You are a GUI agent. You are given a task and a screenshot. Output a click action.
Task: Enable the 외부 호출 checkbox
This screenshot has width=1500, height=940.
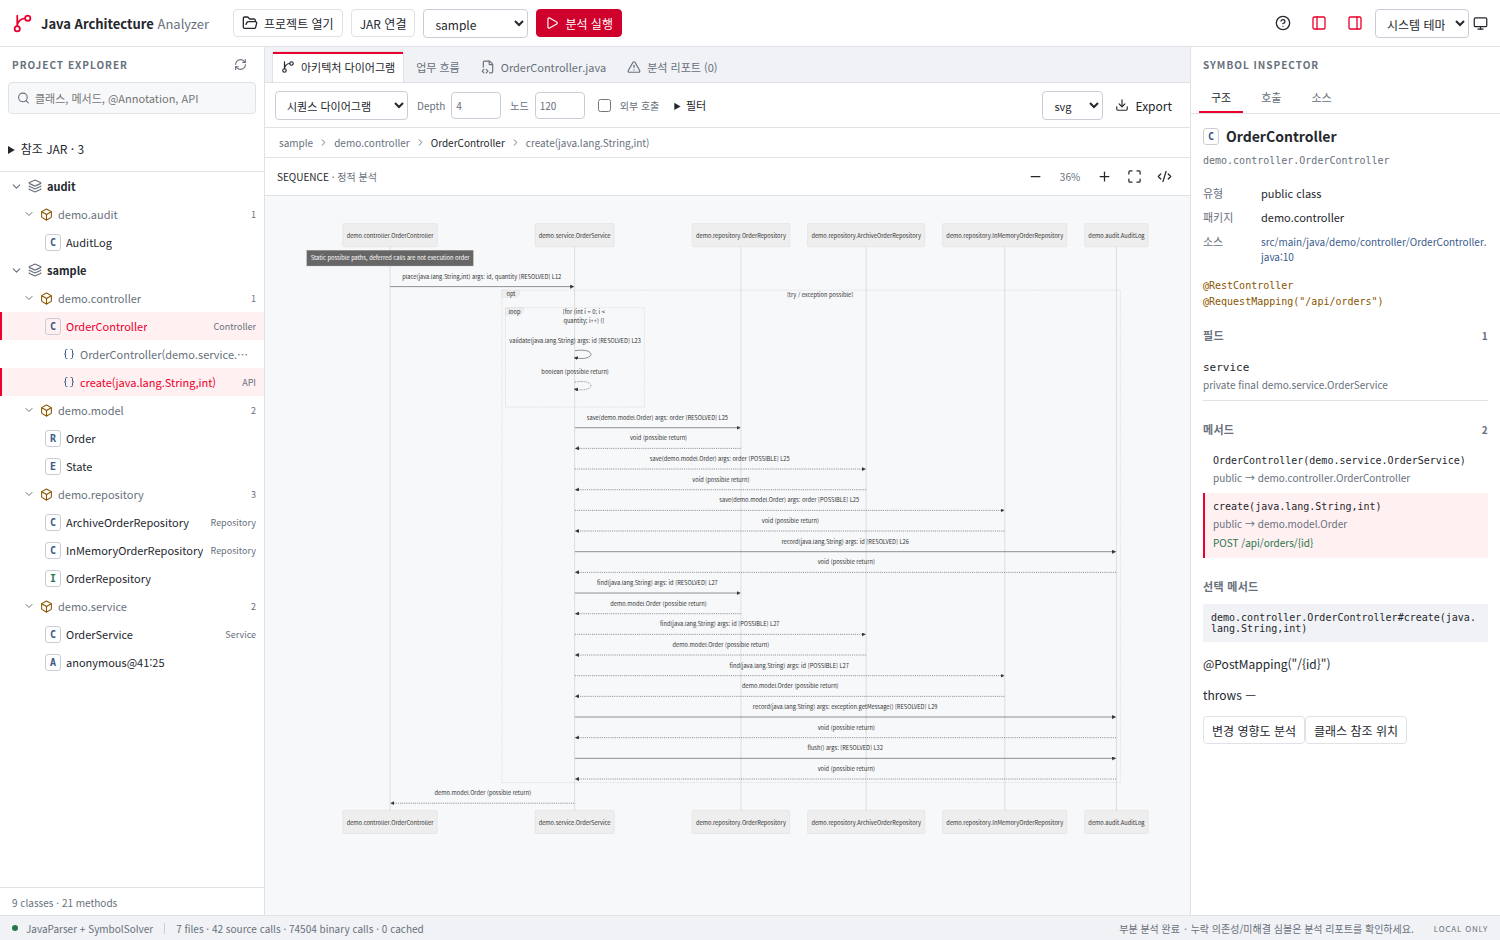pyautogui.click(x=604, y=106)
